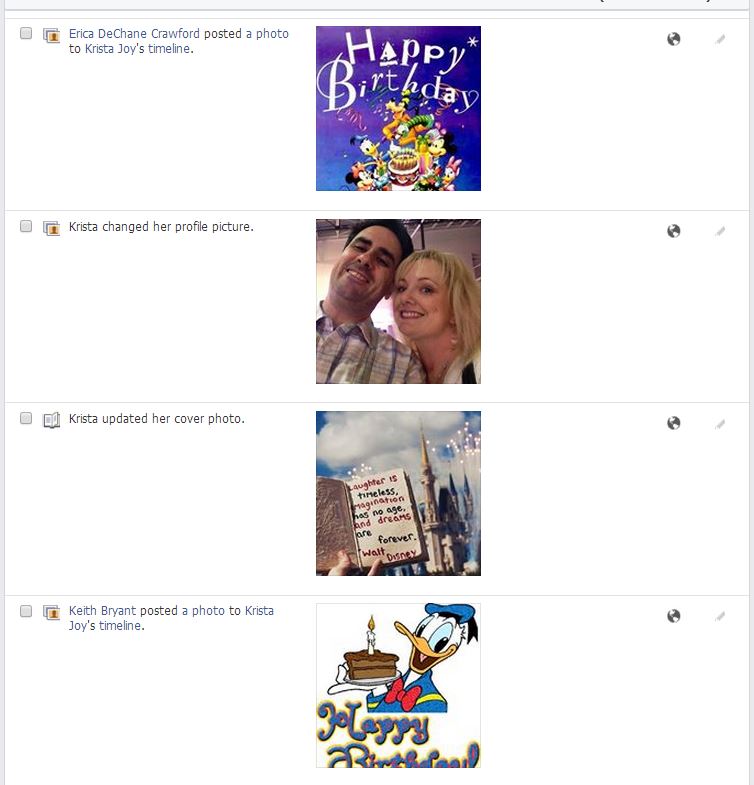Toggle the checkbox next to Keith Bryant's post
Screen dimensions: 754x785
tap(26, 611)
